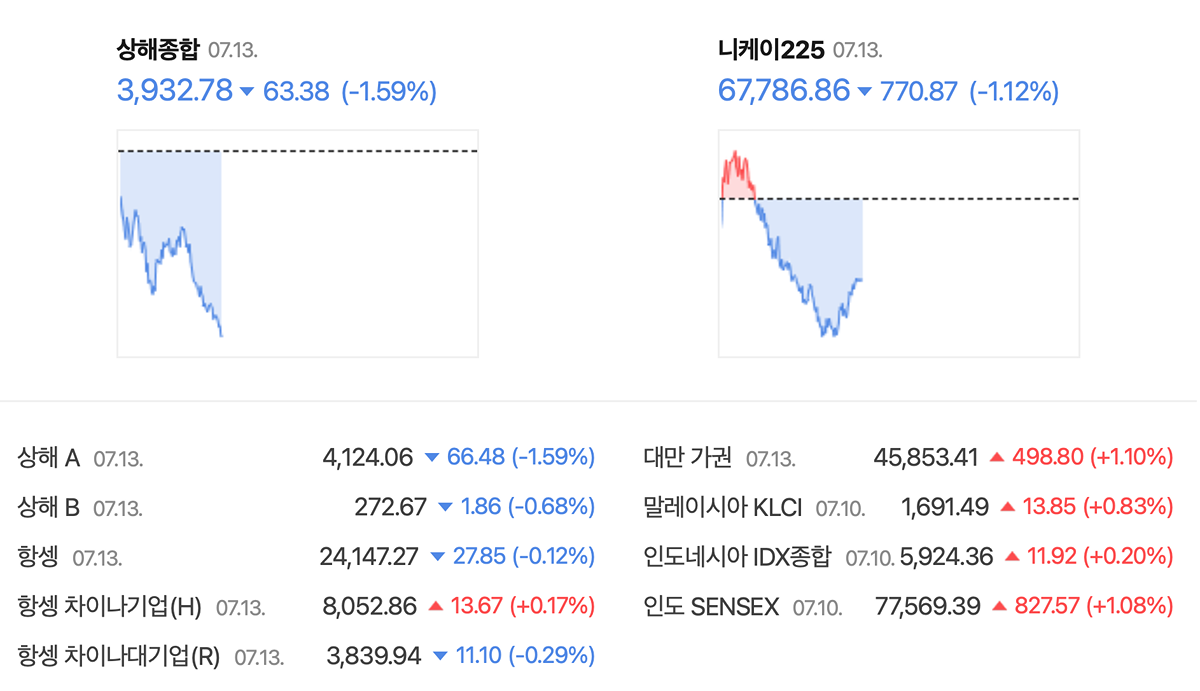Click the 니케이225 intraday chart
The height and width of the screenshot is (691, 1200).
(x=899, y=243)
